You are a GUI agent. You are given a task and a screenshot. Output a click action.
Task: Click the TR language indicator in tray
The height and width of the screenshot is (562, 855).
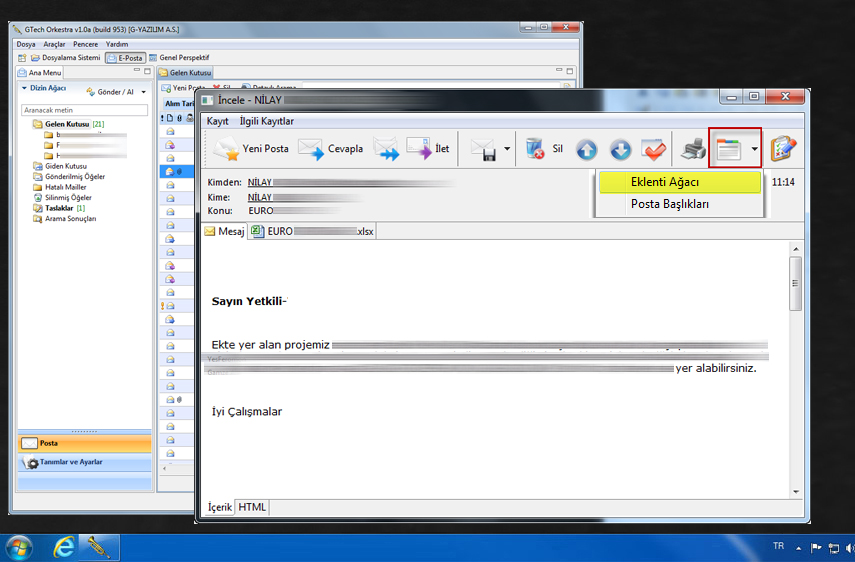(778, 546)
